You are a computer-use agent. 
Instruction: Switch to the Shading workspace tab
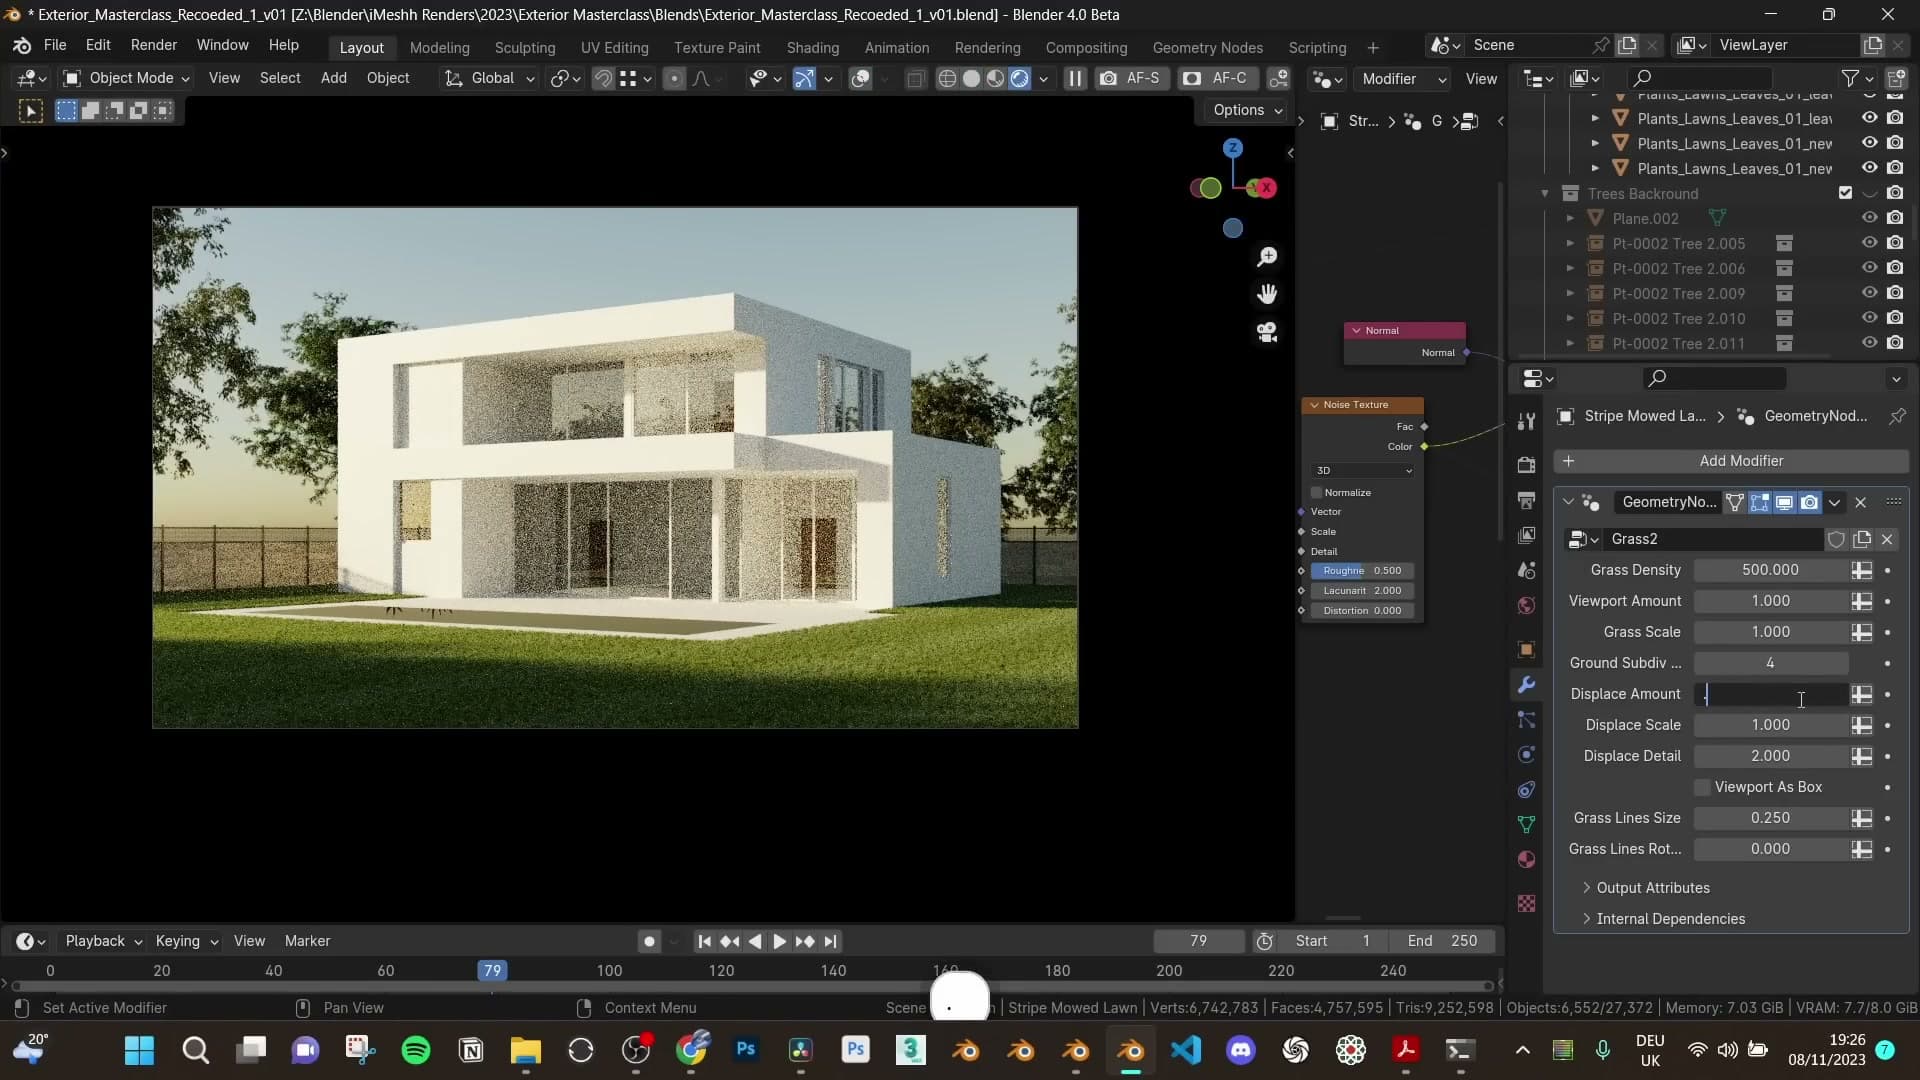point(813,48)
